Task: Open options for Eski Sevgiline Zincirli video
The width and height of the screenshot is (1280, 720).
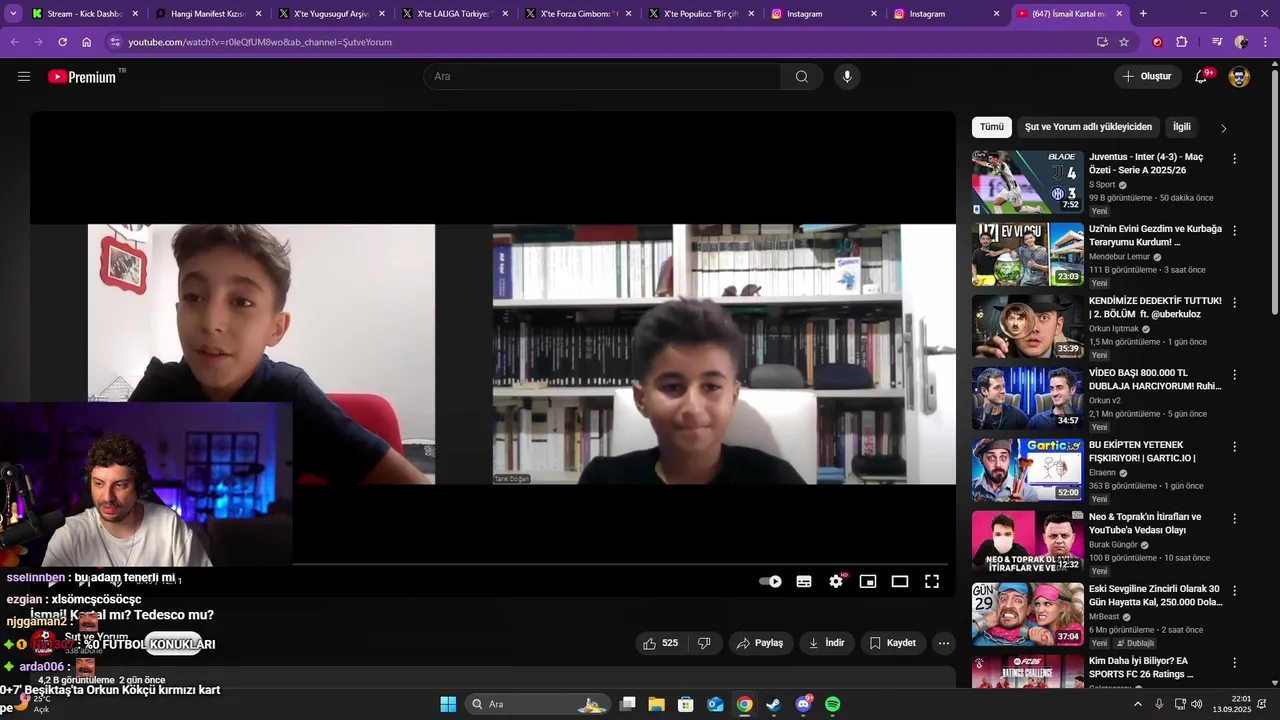Action: [1234, 590]
